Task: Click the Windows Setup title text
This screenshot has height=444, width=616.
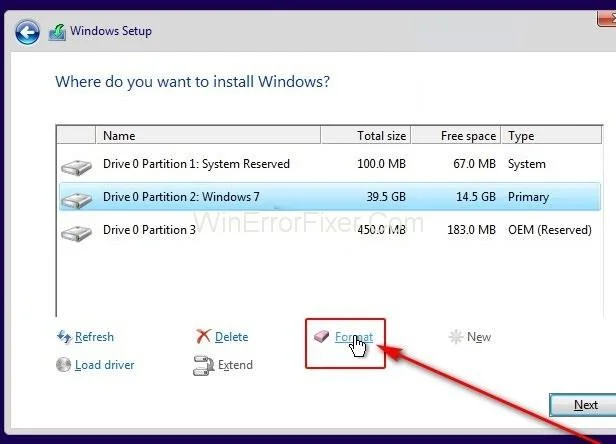Action: coord(111,31)
